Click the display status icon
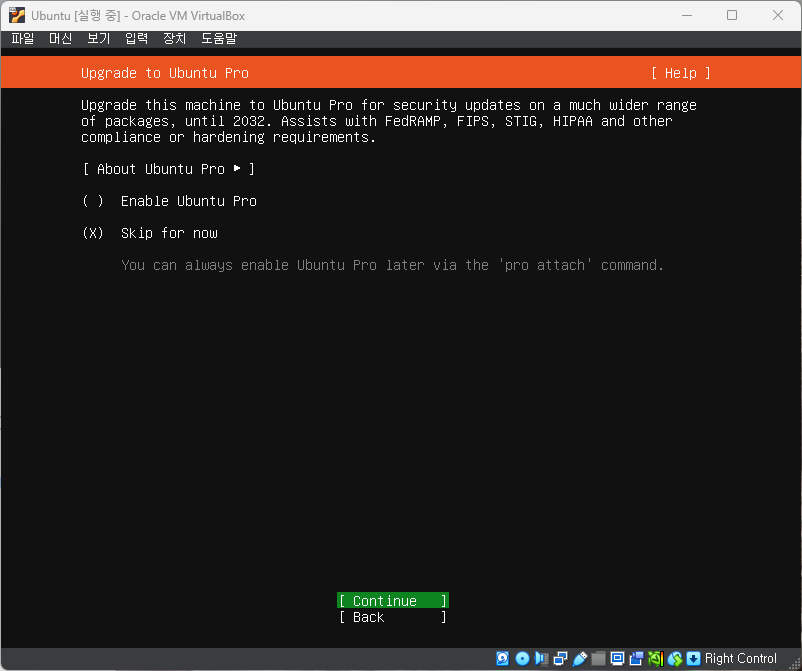Screen dimensions: 802x671 [617, 658]
